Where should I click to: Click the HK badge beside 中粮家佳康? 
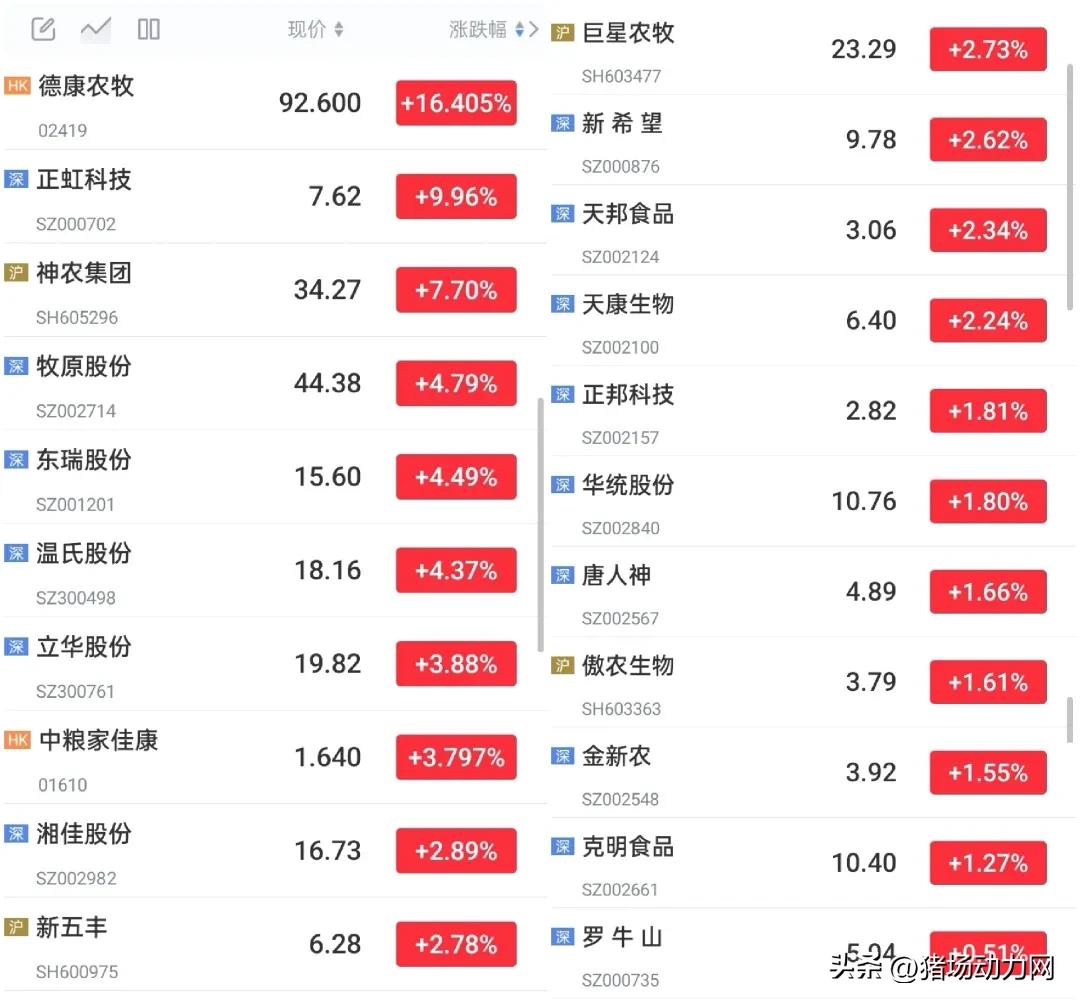18,740
